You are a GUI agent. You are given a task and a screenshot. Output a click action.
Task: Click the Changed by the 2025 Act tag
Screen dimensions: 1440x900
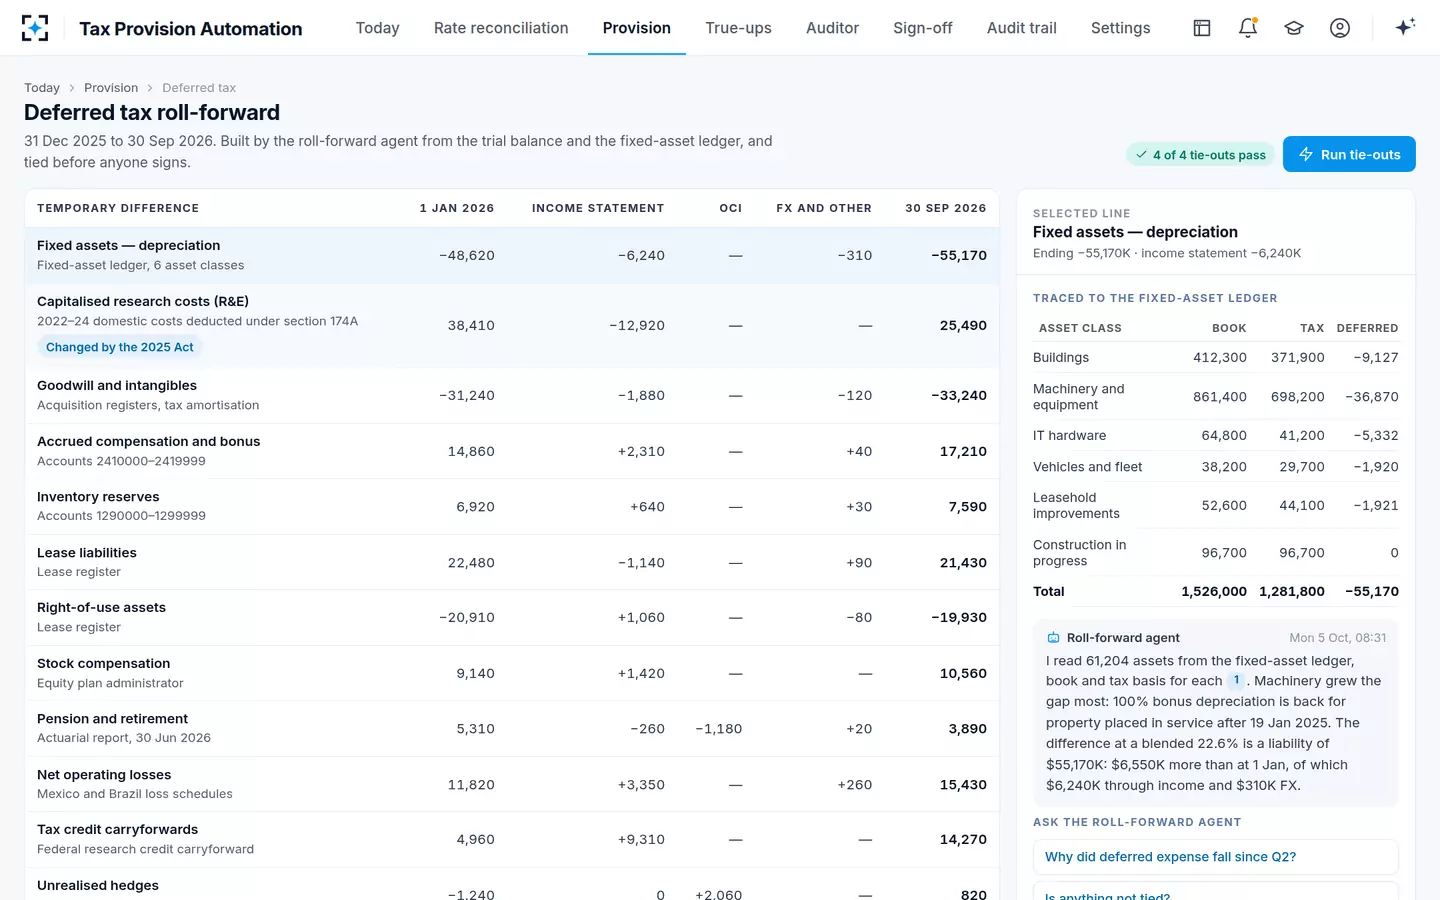120,347
